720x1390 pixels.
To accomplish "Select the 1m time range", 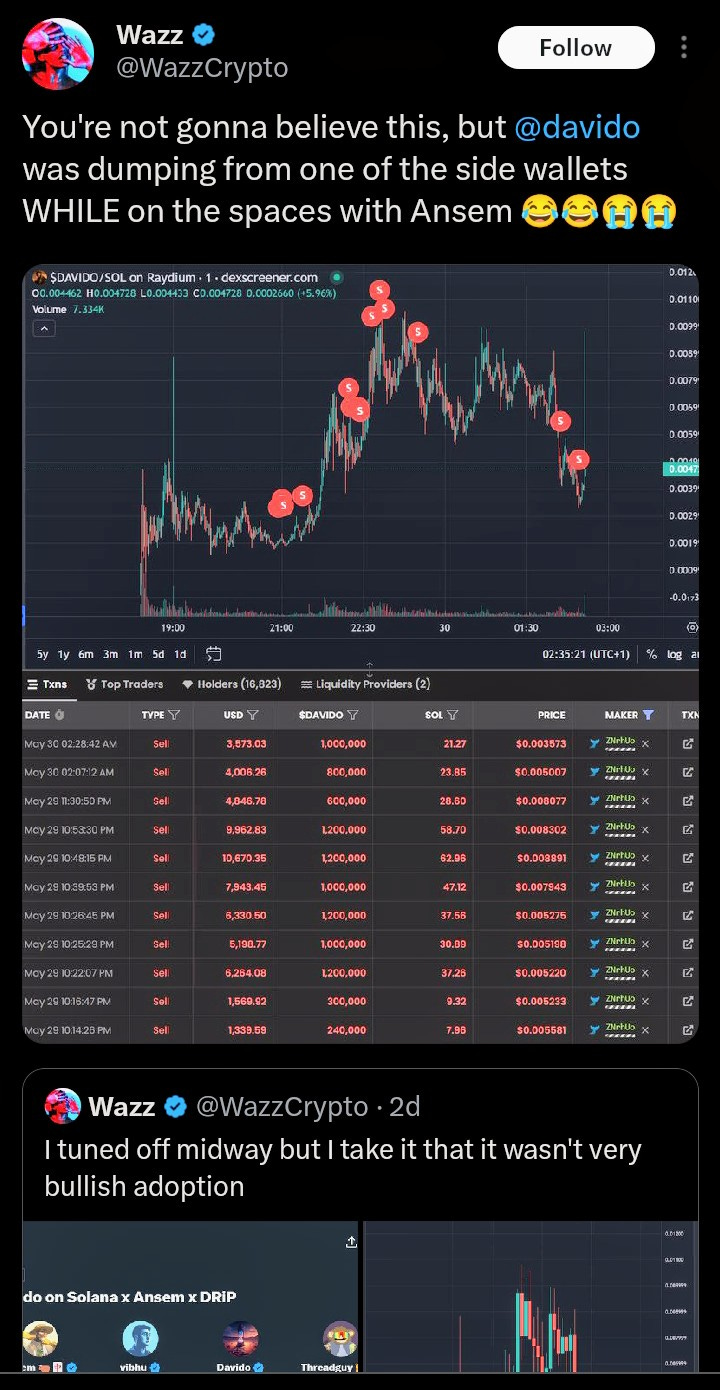I will click(x=135, y=654).
